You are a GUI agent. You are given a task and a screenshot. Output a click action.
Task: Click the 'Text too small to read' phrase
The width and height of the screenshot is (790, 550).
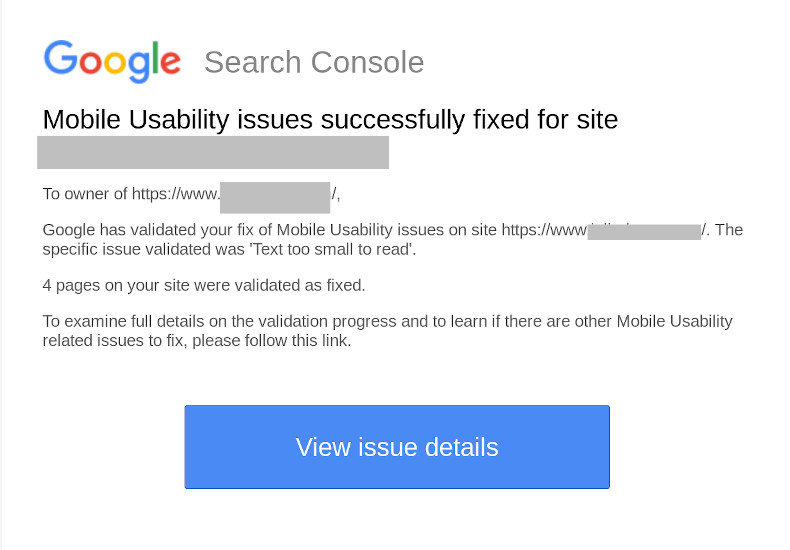333,249
